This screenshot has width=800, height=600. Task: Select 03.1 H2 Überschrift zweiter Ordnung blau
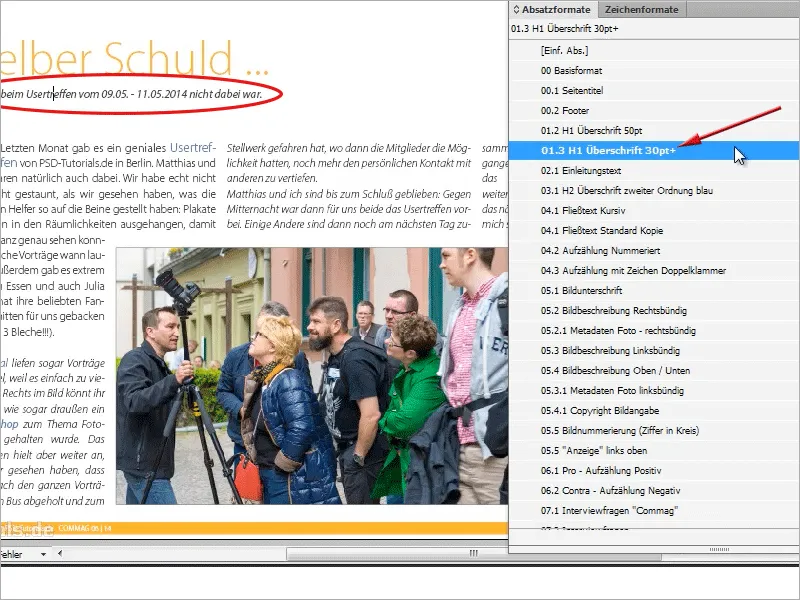click(654, 190)
